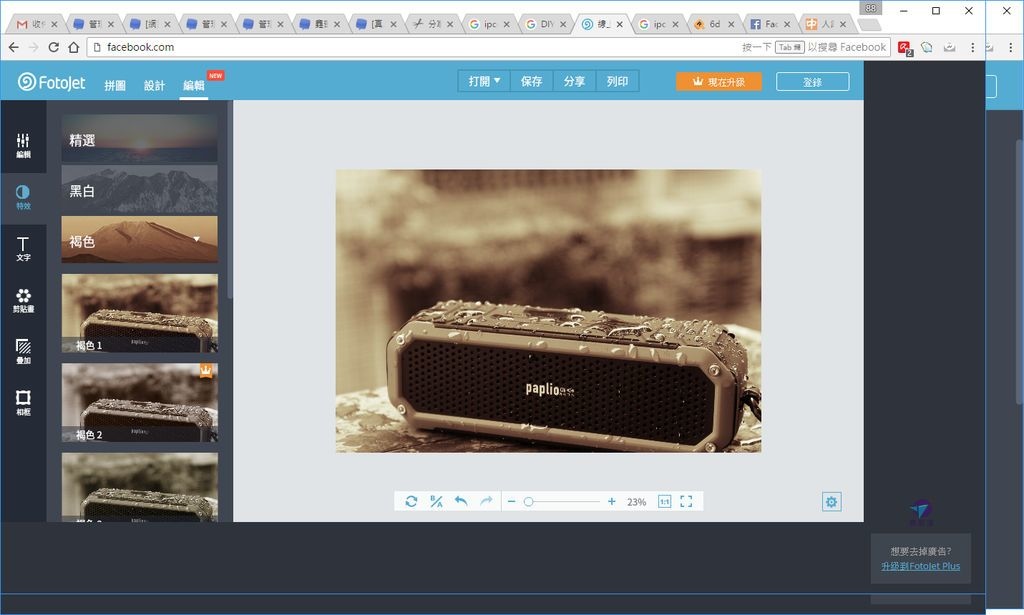
Task: Click the 現在升級 upgrade now button
Action: [x=719, y=82]
